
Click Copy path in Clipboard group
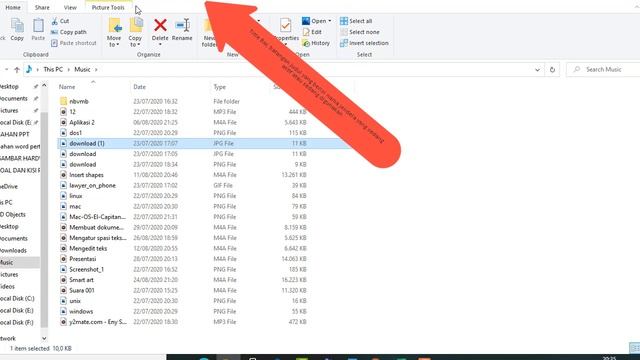[x=69, y=32]
